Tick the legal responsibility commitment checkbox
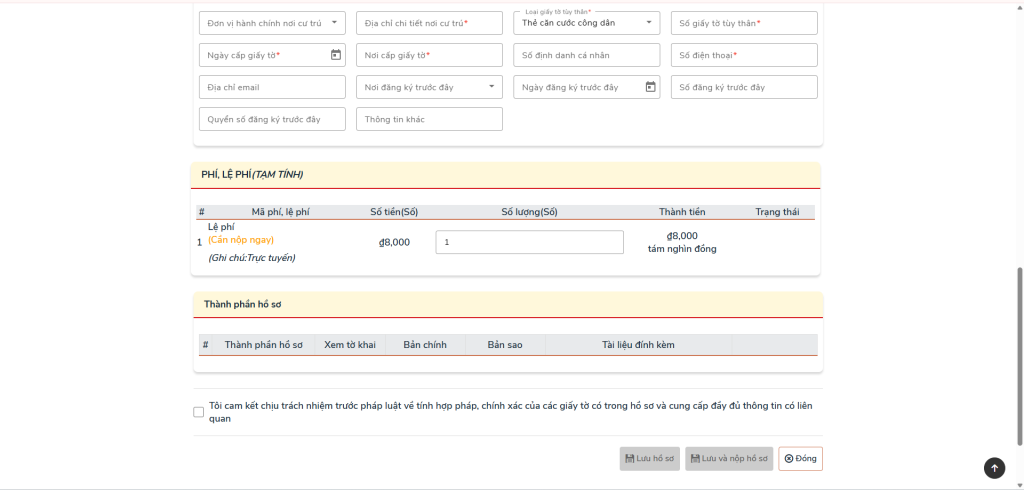Screen dimensions: 1024x490 point(198,412)
